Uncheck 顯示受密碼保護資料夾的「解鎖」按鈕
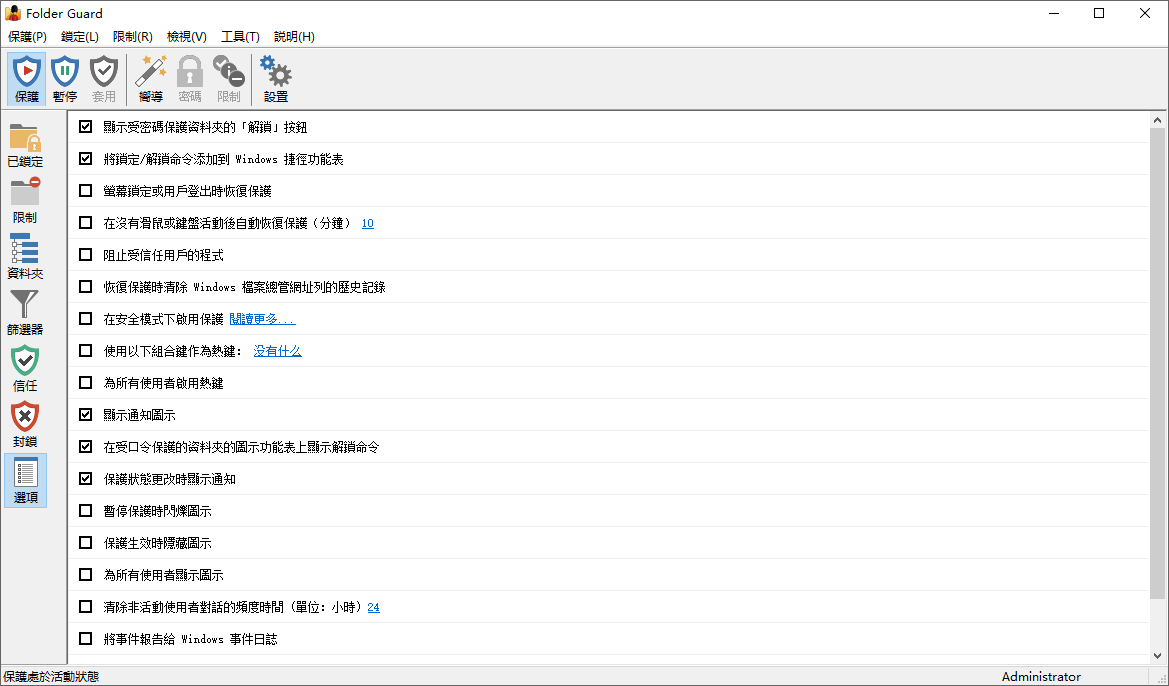This screenshot has height=686, width=1169. click(x=86, y=127)
